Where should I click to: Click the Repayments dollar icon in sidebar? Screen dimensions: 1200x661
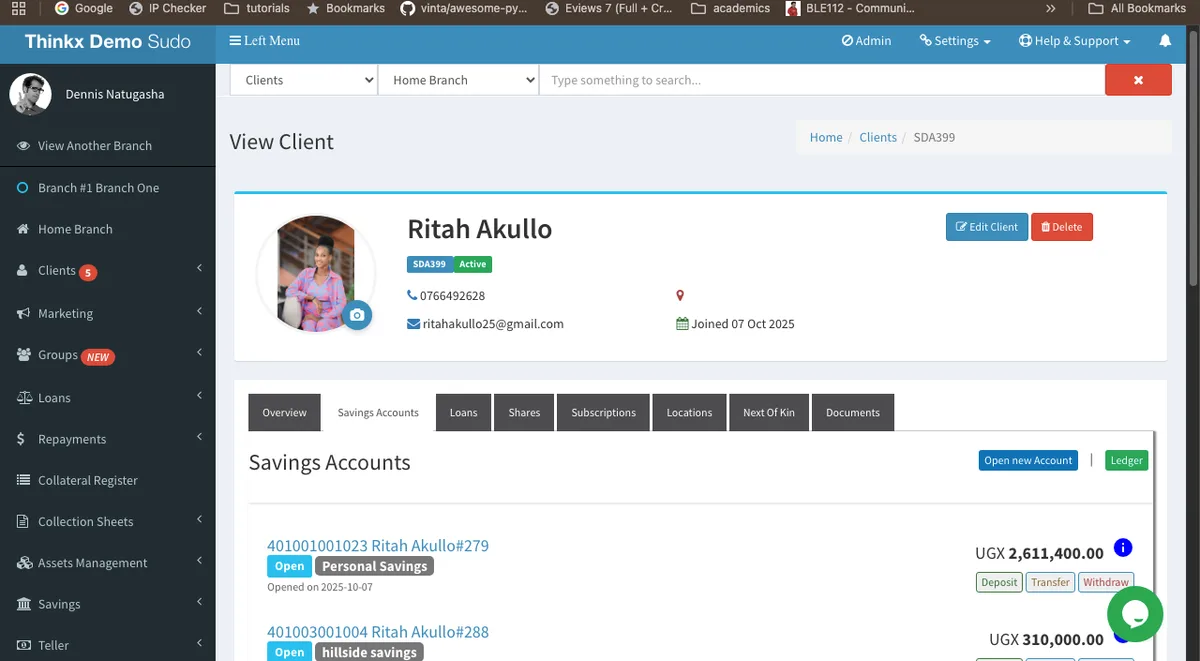[22, 439]
